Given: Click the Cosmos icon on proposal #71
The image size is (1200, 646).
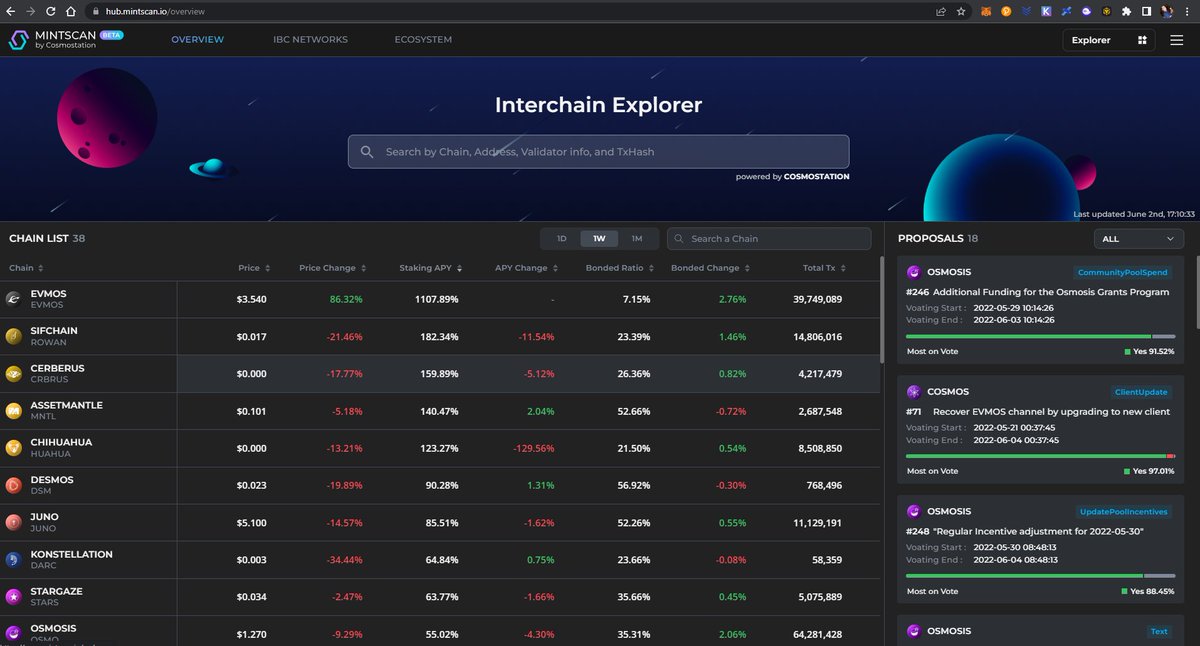Looking at the screenshot, I should pyautogui.click(x=913, y=392).
